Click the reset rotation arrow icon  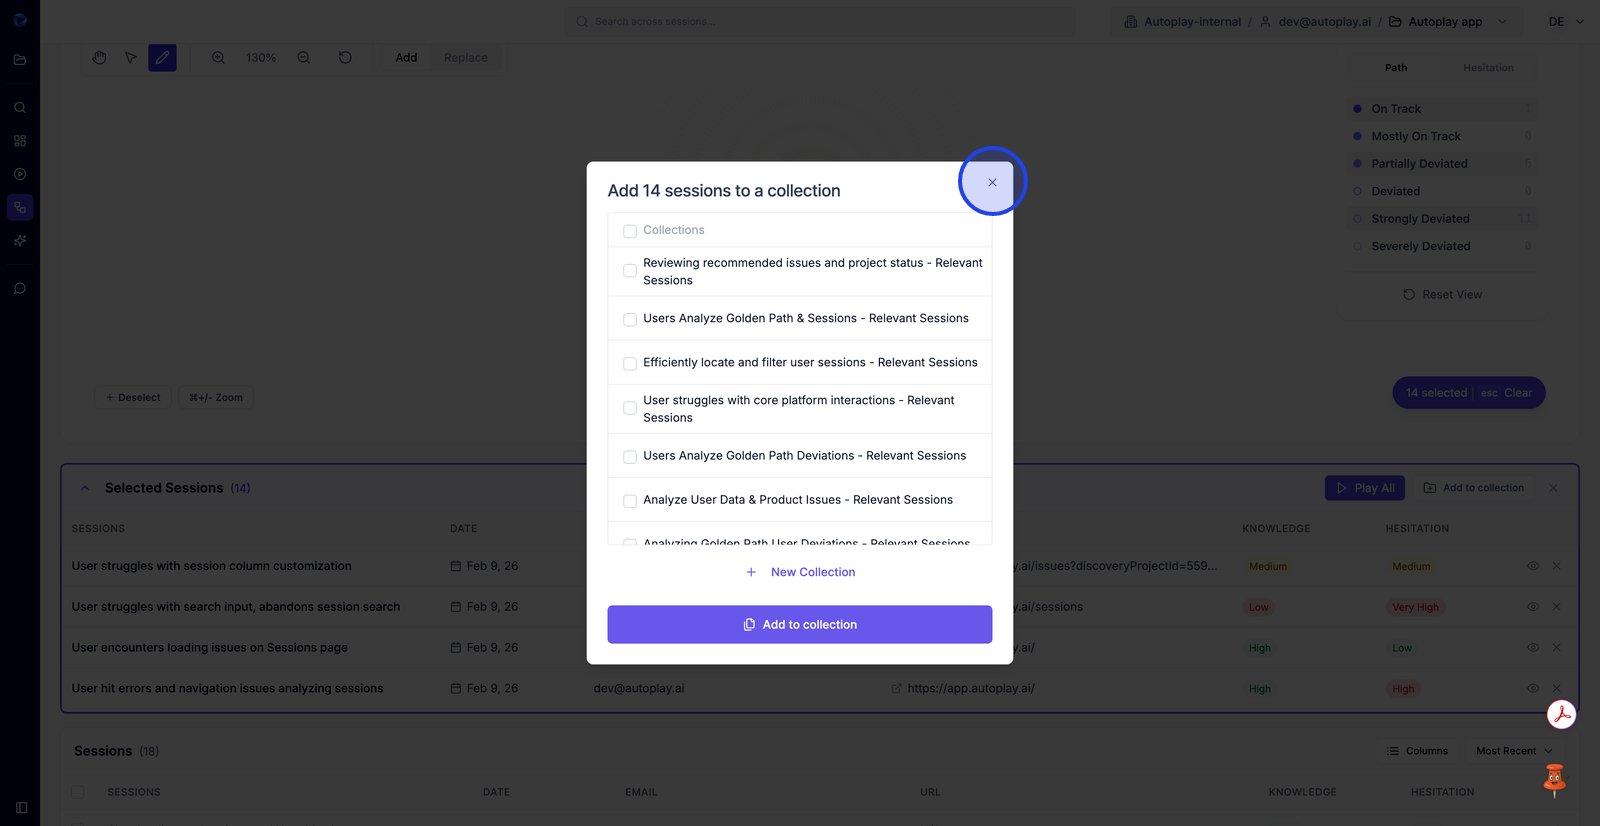pyautogui.click(x=345, y=58)
